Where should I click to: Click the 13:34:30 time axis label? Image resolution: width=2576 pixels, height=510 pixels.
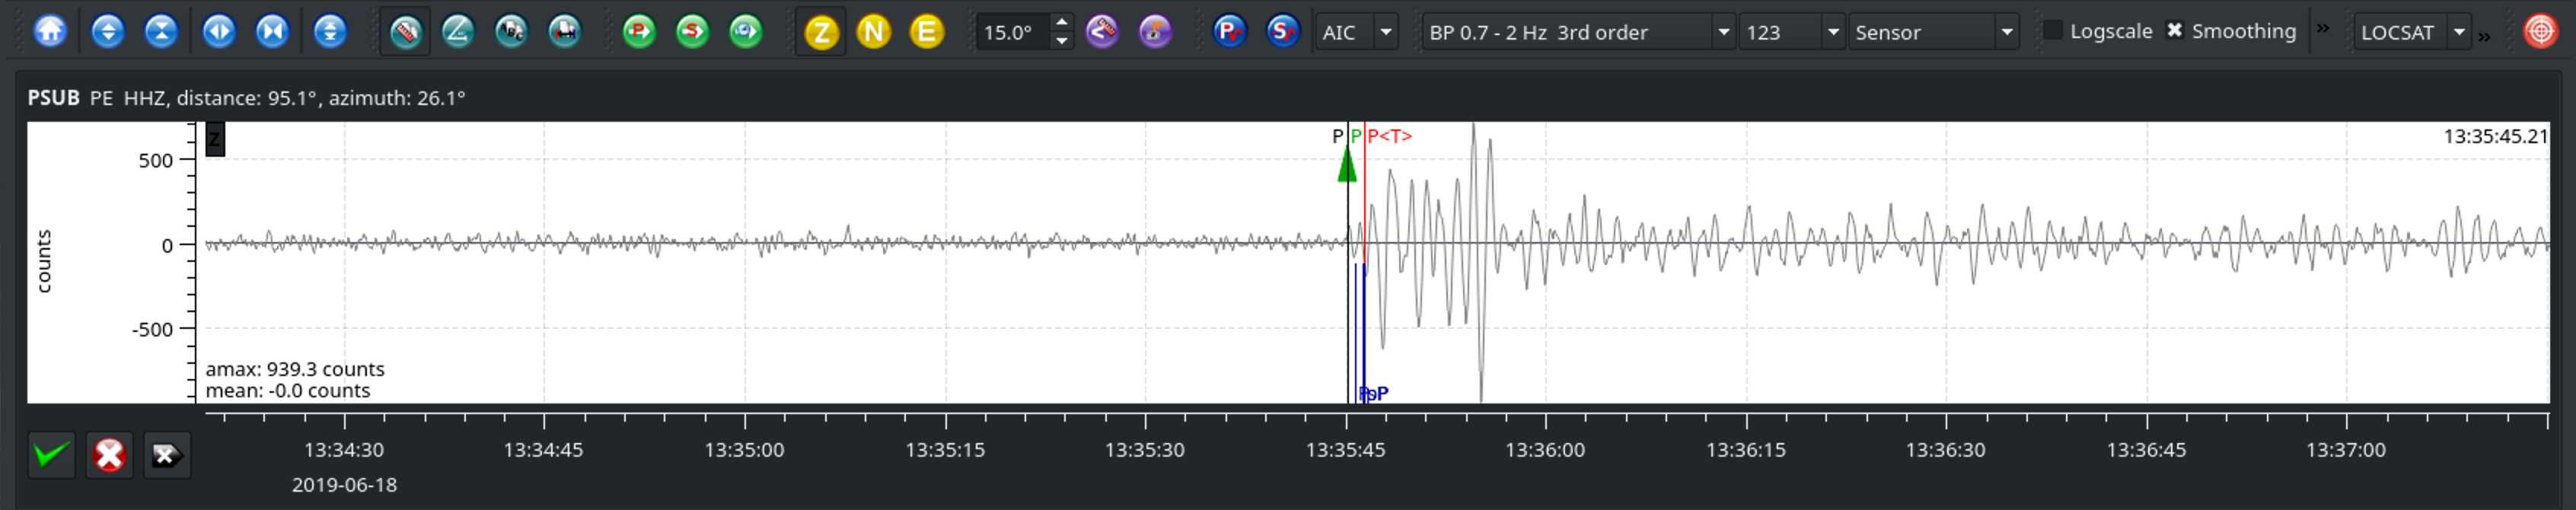[x=344, y=450]
